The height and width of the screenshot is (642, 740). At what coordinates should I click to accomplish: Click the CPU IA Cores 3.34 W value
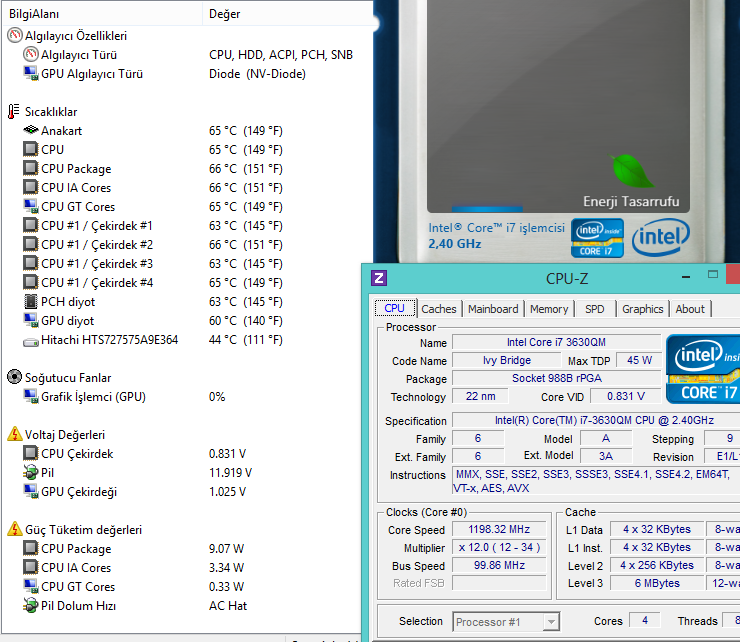pos(227,567)
